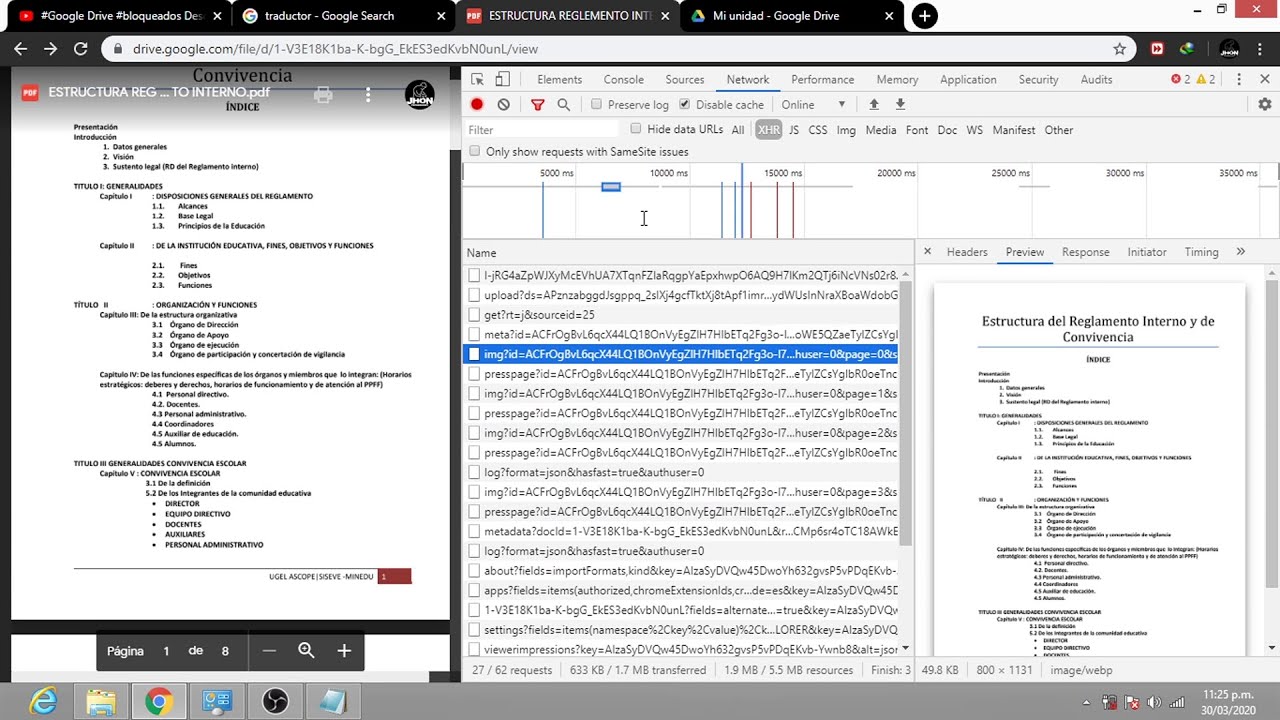Open network search with magnifier icon

click(x=564, y=104)
